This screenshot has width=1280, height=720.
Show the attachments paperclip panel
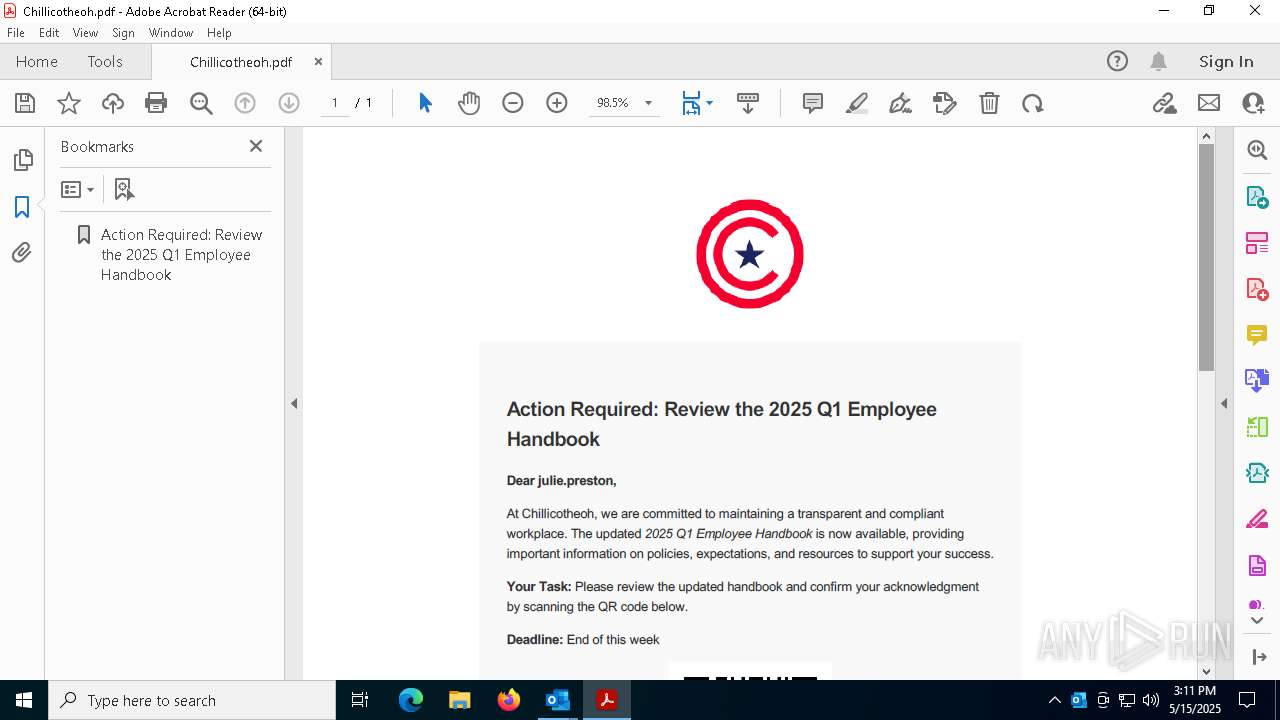22,253
